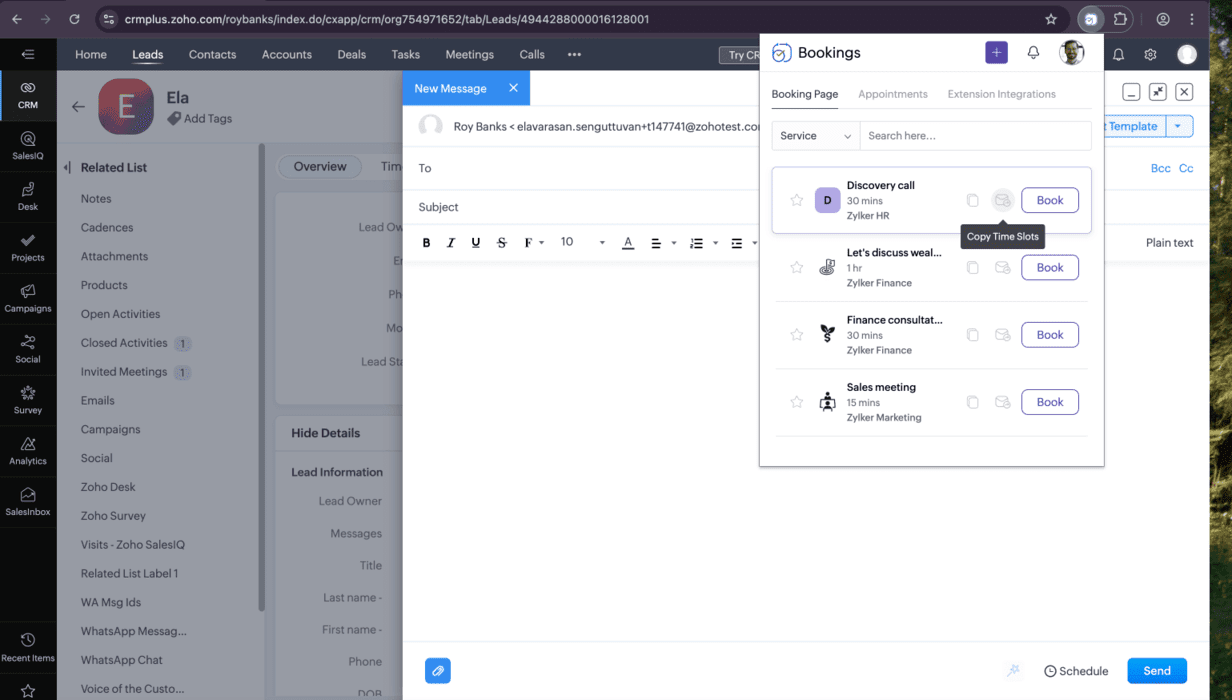The width and height of the screenshot is (1232, 700).
Task: Open the indent options dropdown
Action: 742,243
